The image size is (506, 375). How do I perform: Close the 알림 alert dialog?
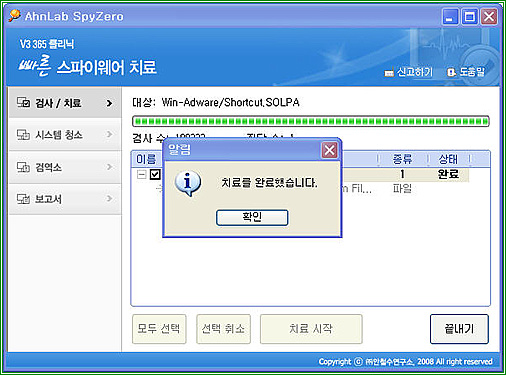click(329, 150)
